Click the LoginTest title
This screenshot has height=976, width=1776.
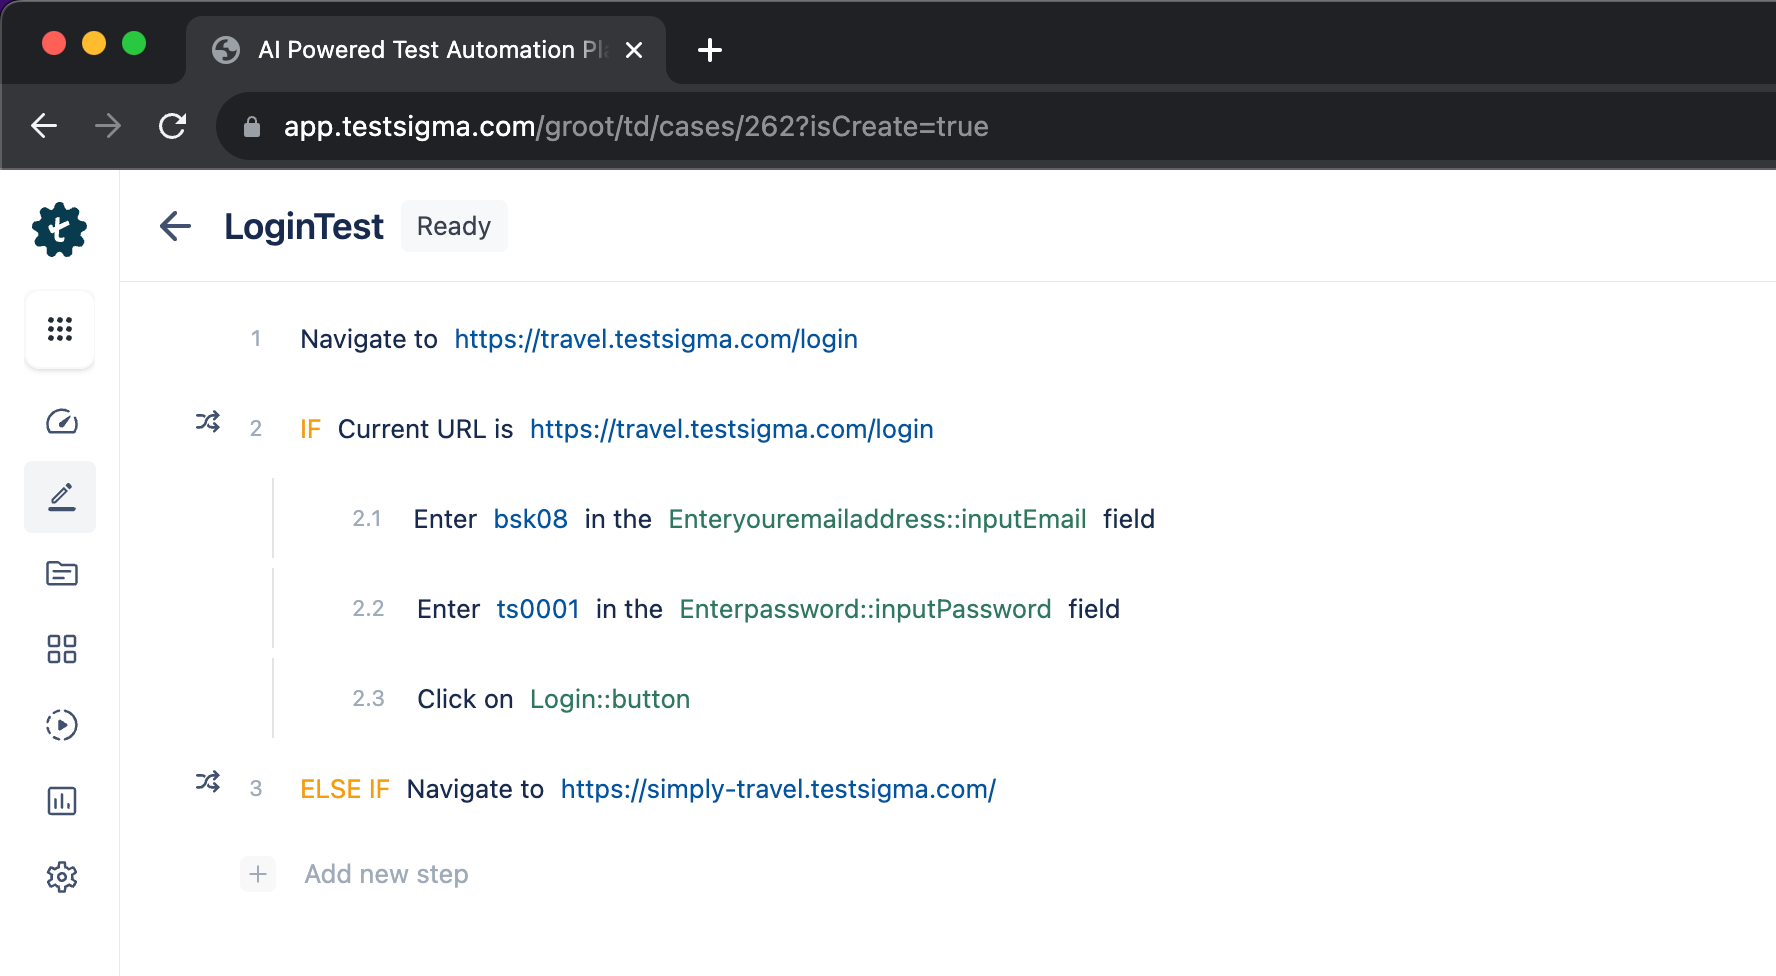coord(304,227)
